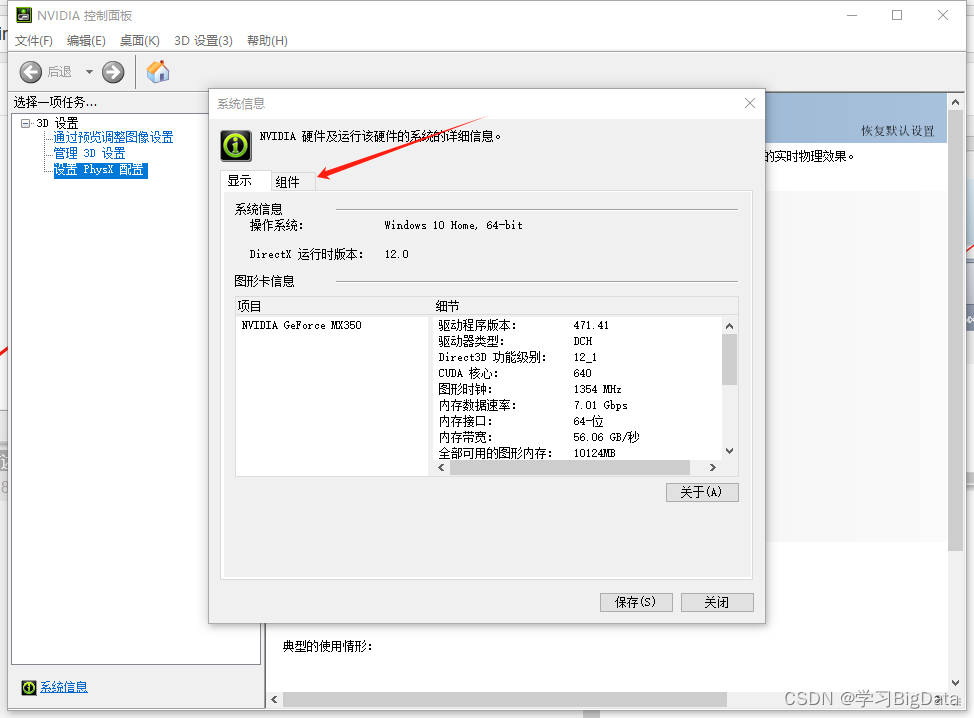The height and width of the screenshot is (718, 974).
Task: Open the 帮助(H) menu
Action: [267, 40]
